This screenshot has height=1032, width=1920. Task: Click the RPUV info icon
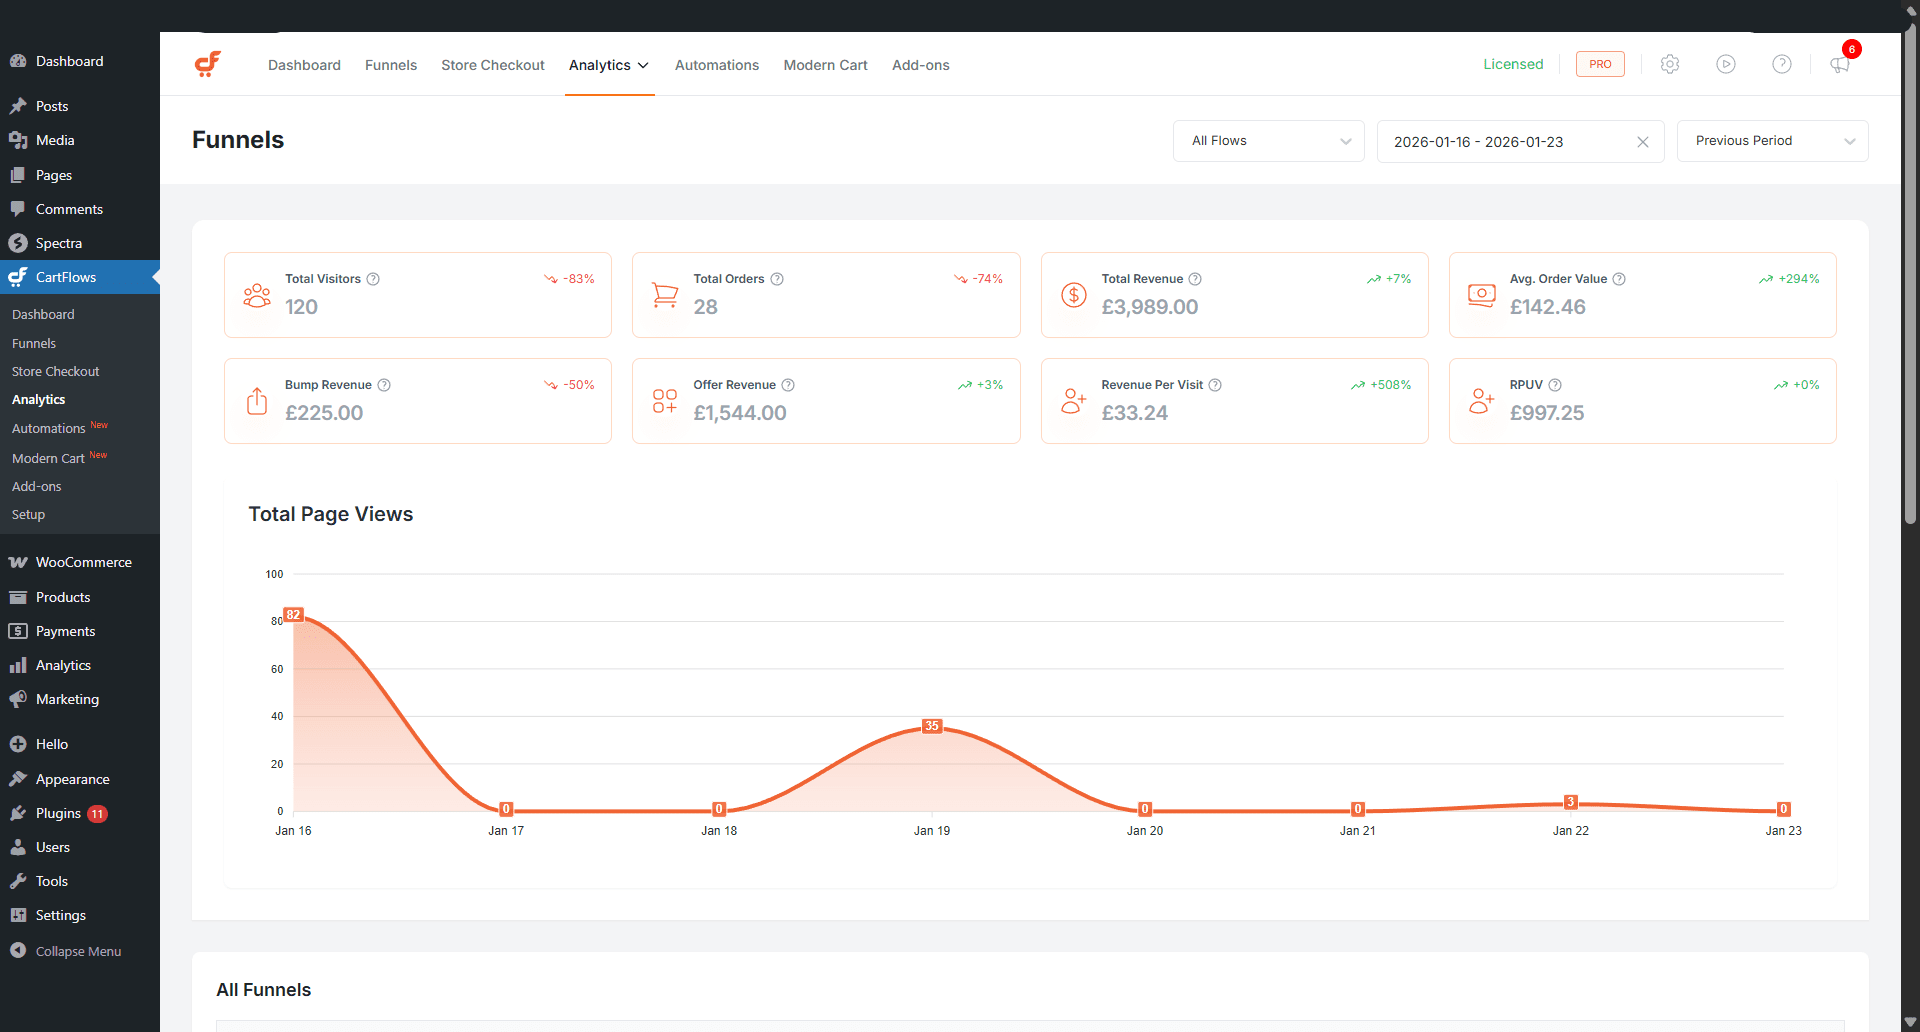point(1555,385)
